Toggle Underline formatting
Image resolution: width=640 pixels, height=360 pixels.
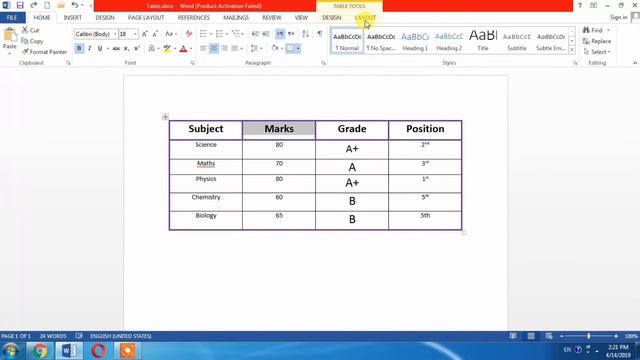click(x=100, y=49)
